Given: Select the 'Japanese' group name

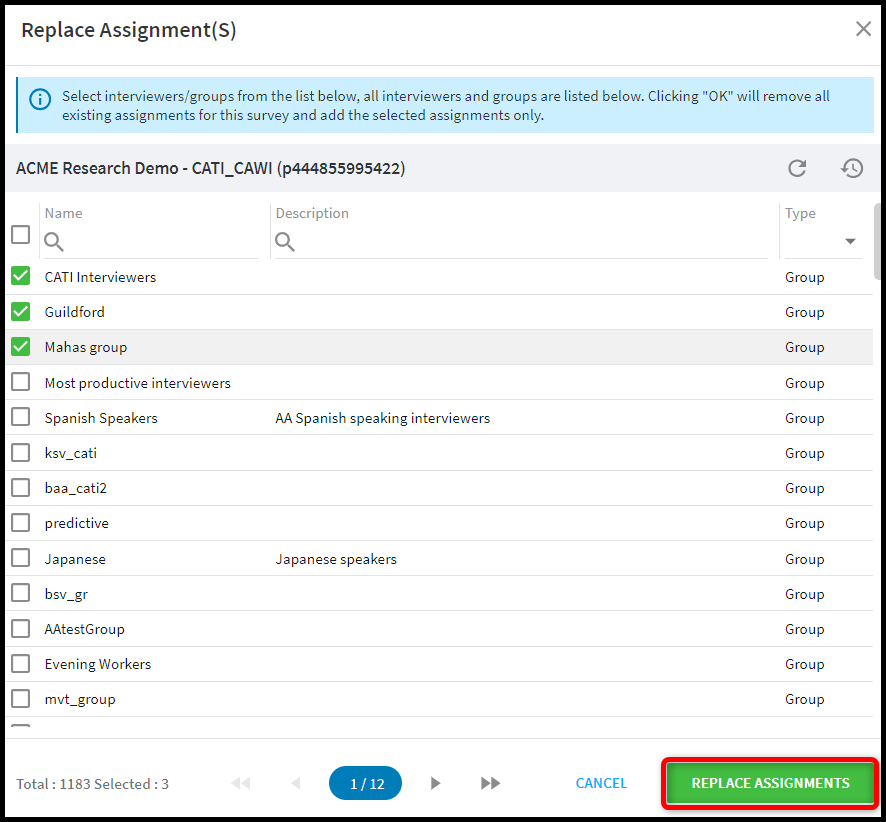Looking at the screenshot, I should pyautogui.click(x=75, y=559).
